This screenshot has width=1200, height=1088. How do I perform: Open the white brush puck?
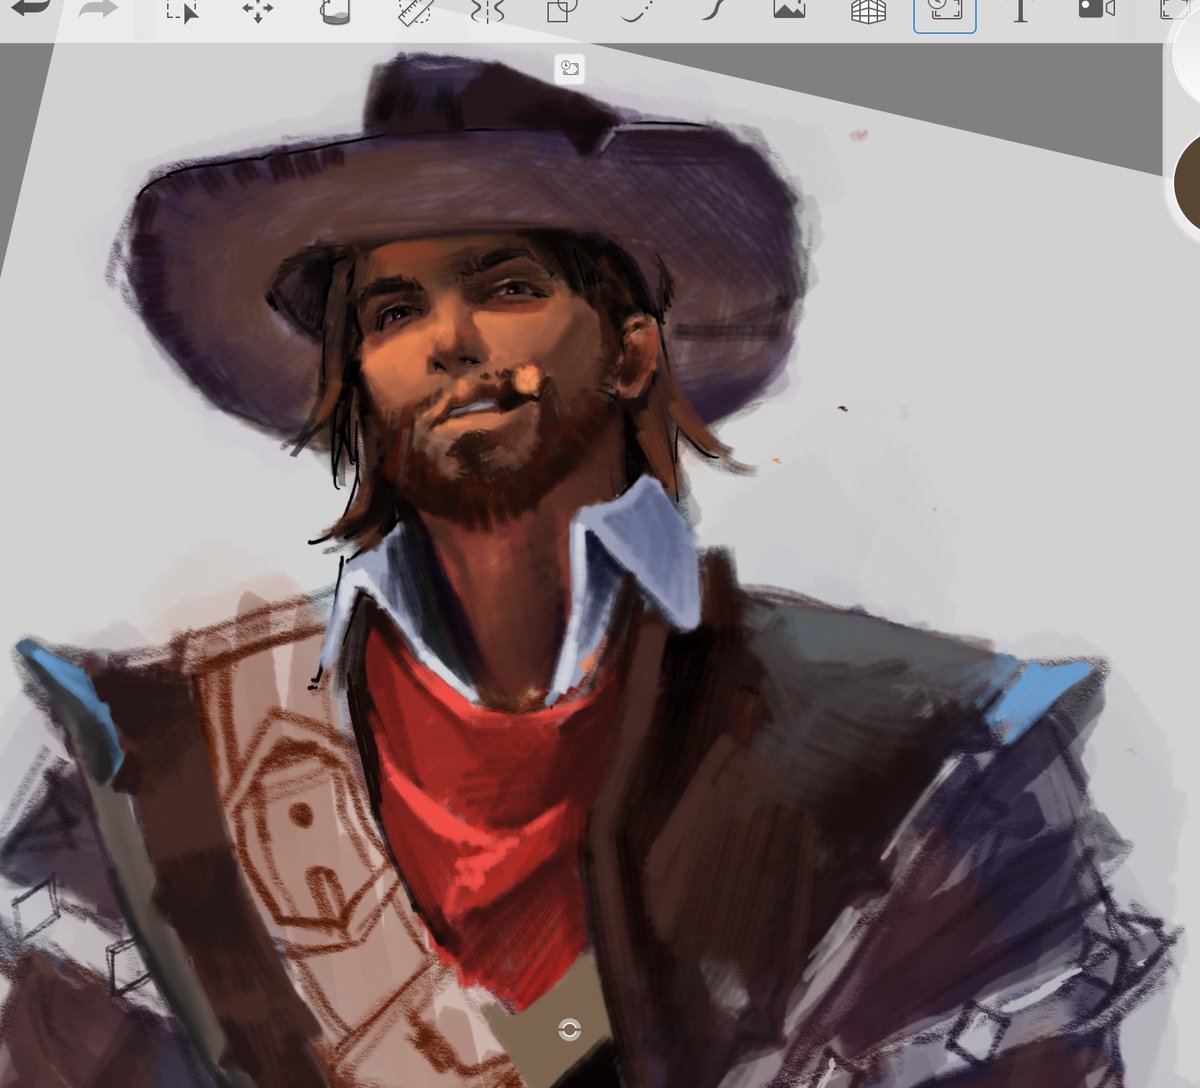(1186, 55)
